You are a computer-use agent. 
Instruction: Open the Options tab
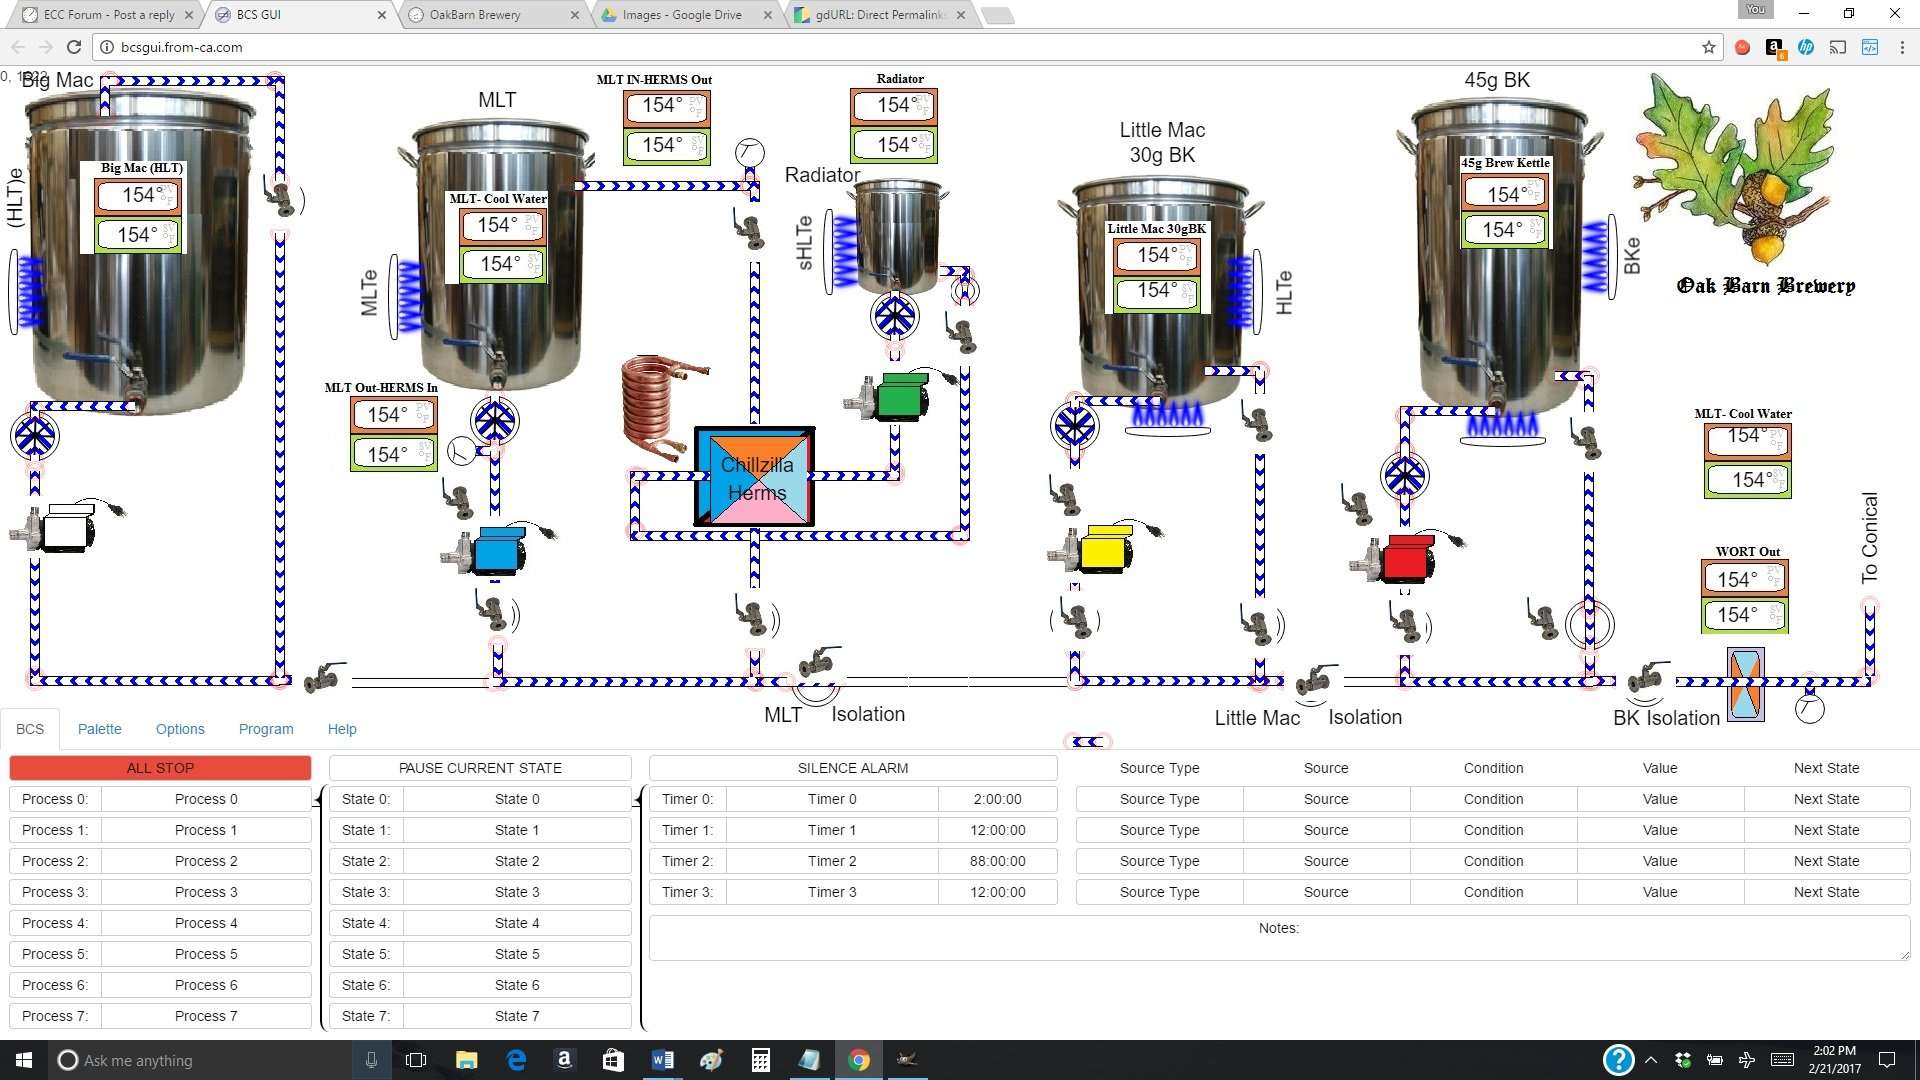coord(180,729)
